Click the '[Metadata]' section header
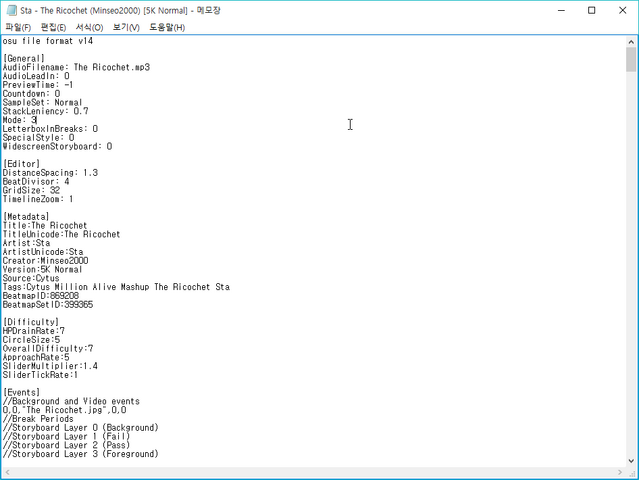 point(26,217)
